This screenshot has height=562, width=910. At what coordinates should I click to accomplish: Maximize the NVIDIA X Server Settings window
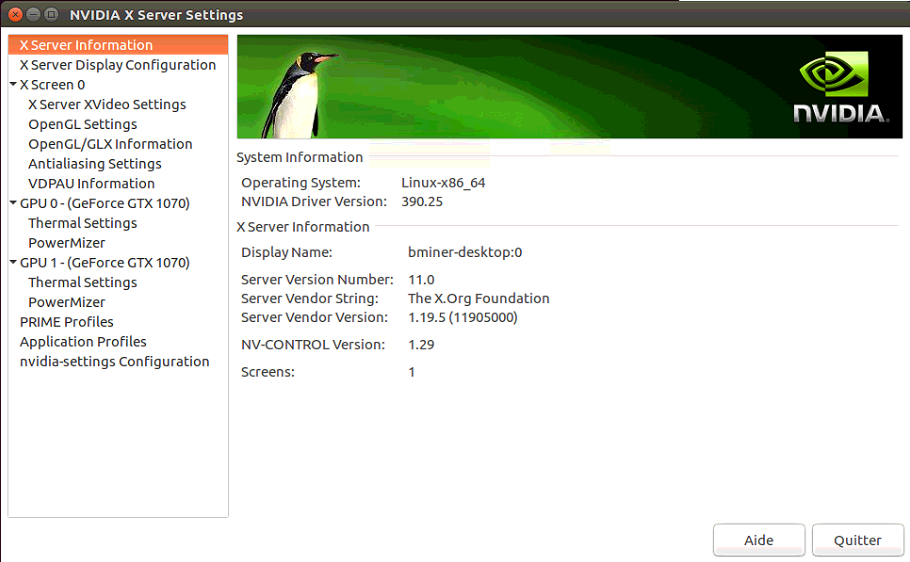(51, 15)
